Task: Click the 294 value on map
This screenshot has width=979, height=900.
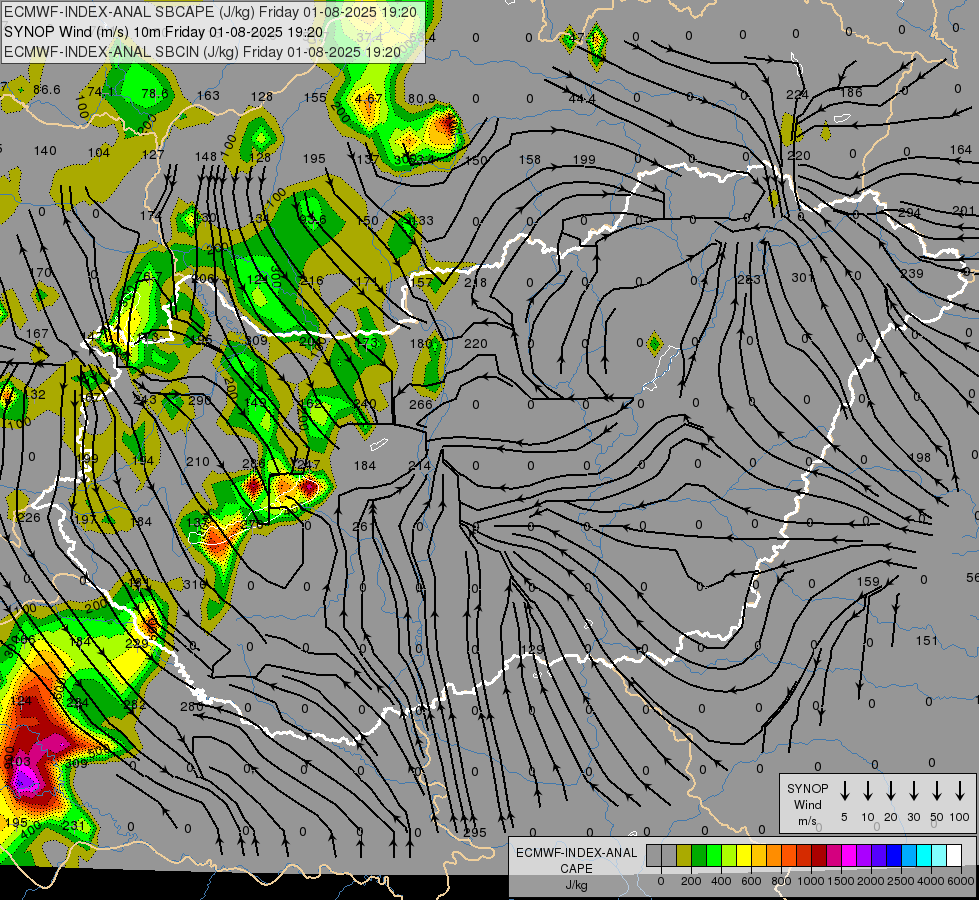Action: click(x=910, y=213)
